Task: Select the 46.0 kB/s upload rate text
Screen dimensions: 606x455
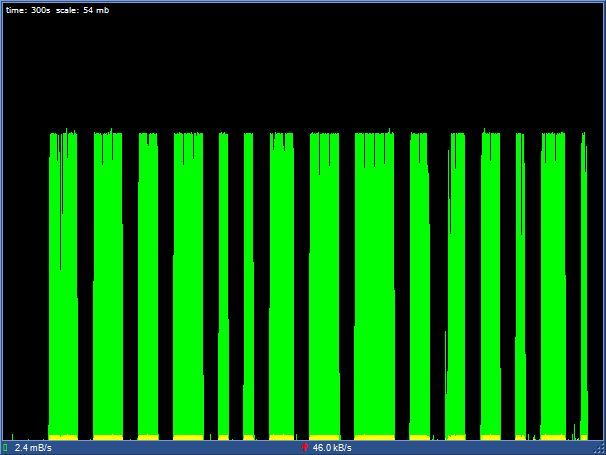Action: (332, 448)
